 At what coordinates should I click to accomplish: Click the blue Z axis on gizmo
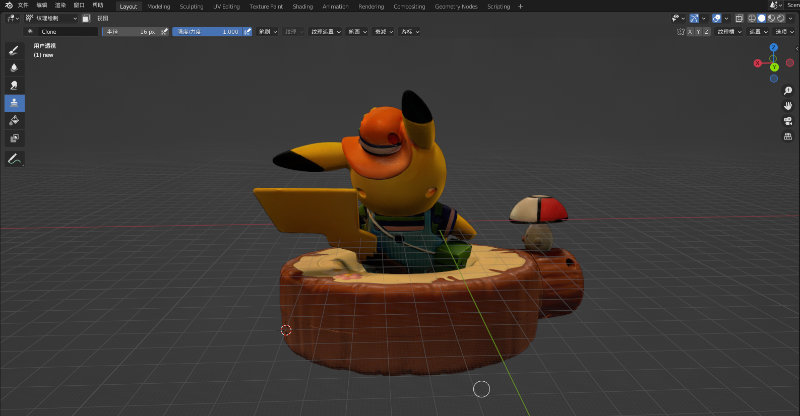pos(773,47)
